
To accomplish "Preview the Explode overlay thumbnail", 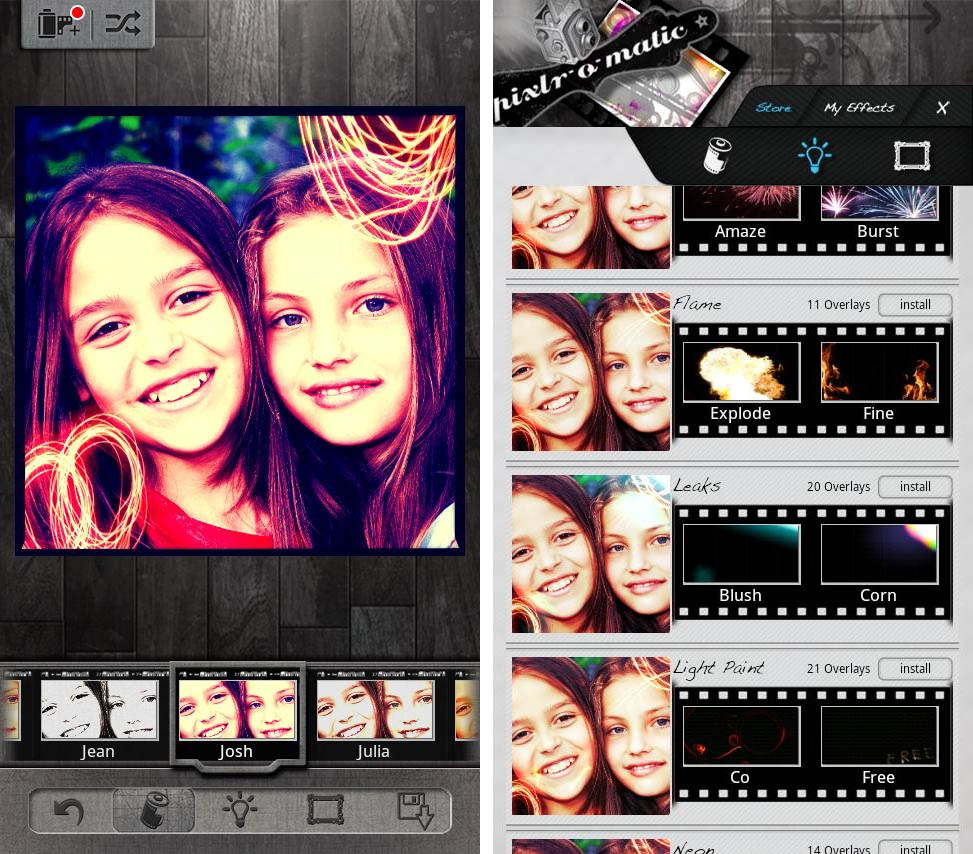I will (741, 372).
